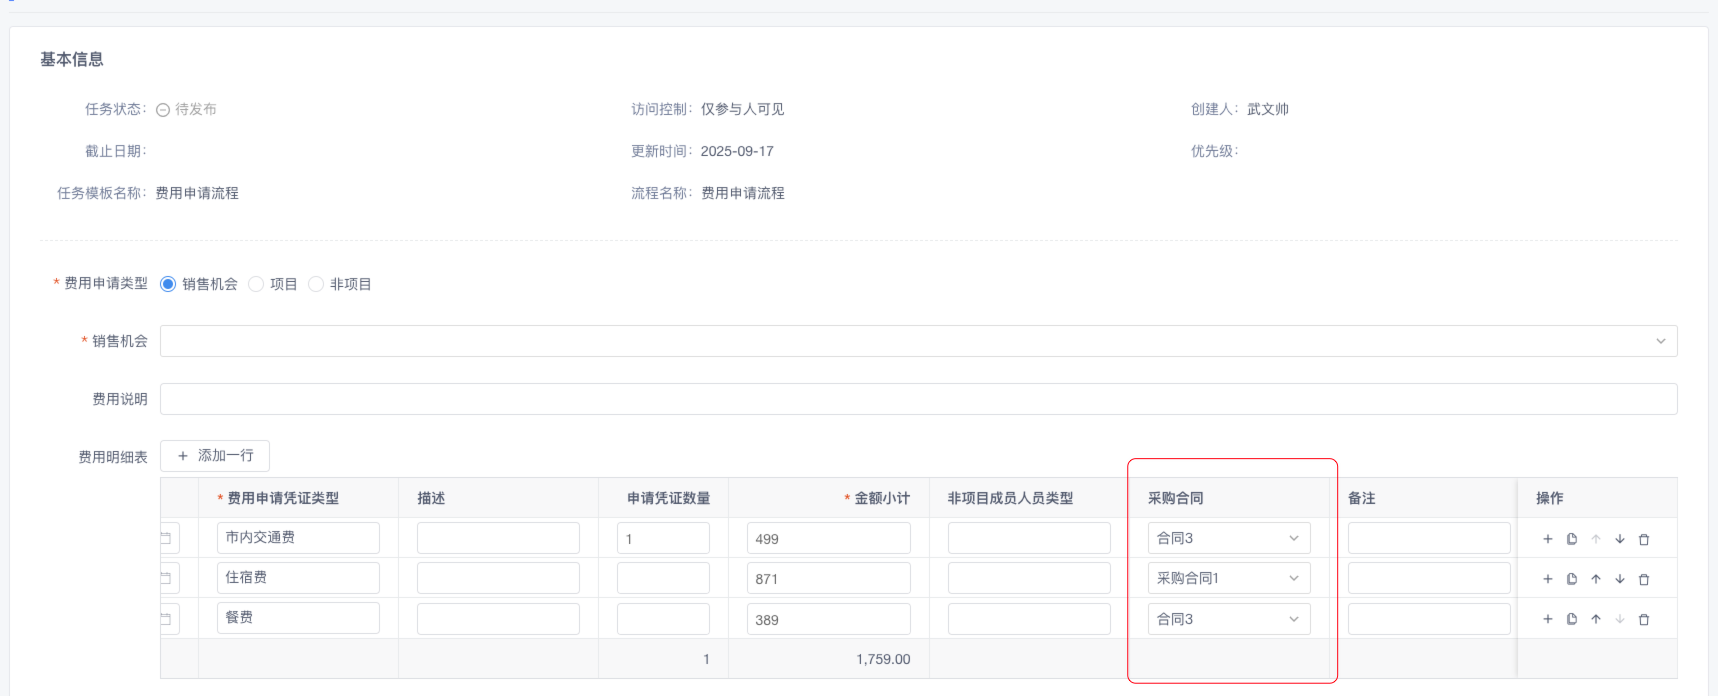Choose the 非项目 radio option
This screenshot has width=1718, height=696.
pos(316,284)
